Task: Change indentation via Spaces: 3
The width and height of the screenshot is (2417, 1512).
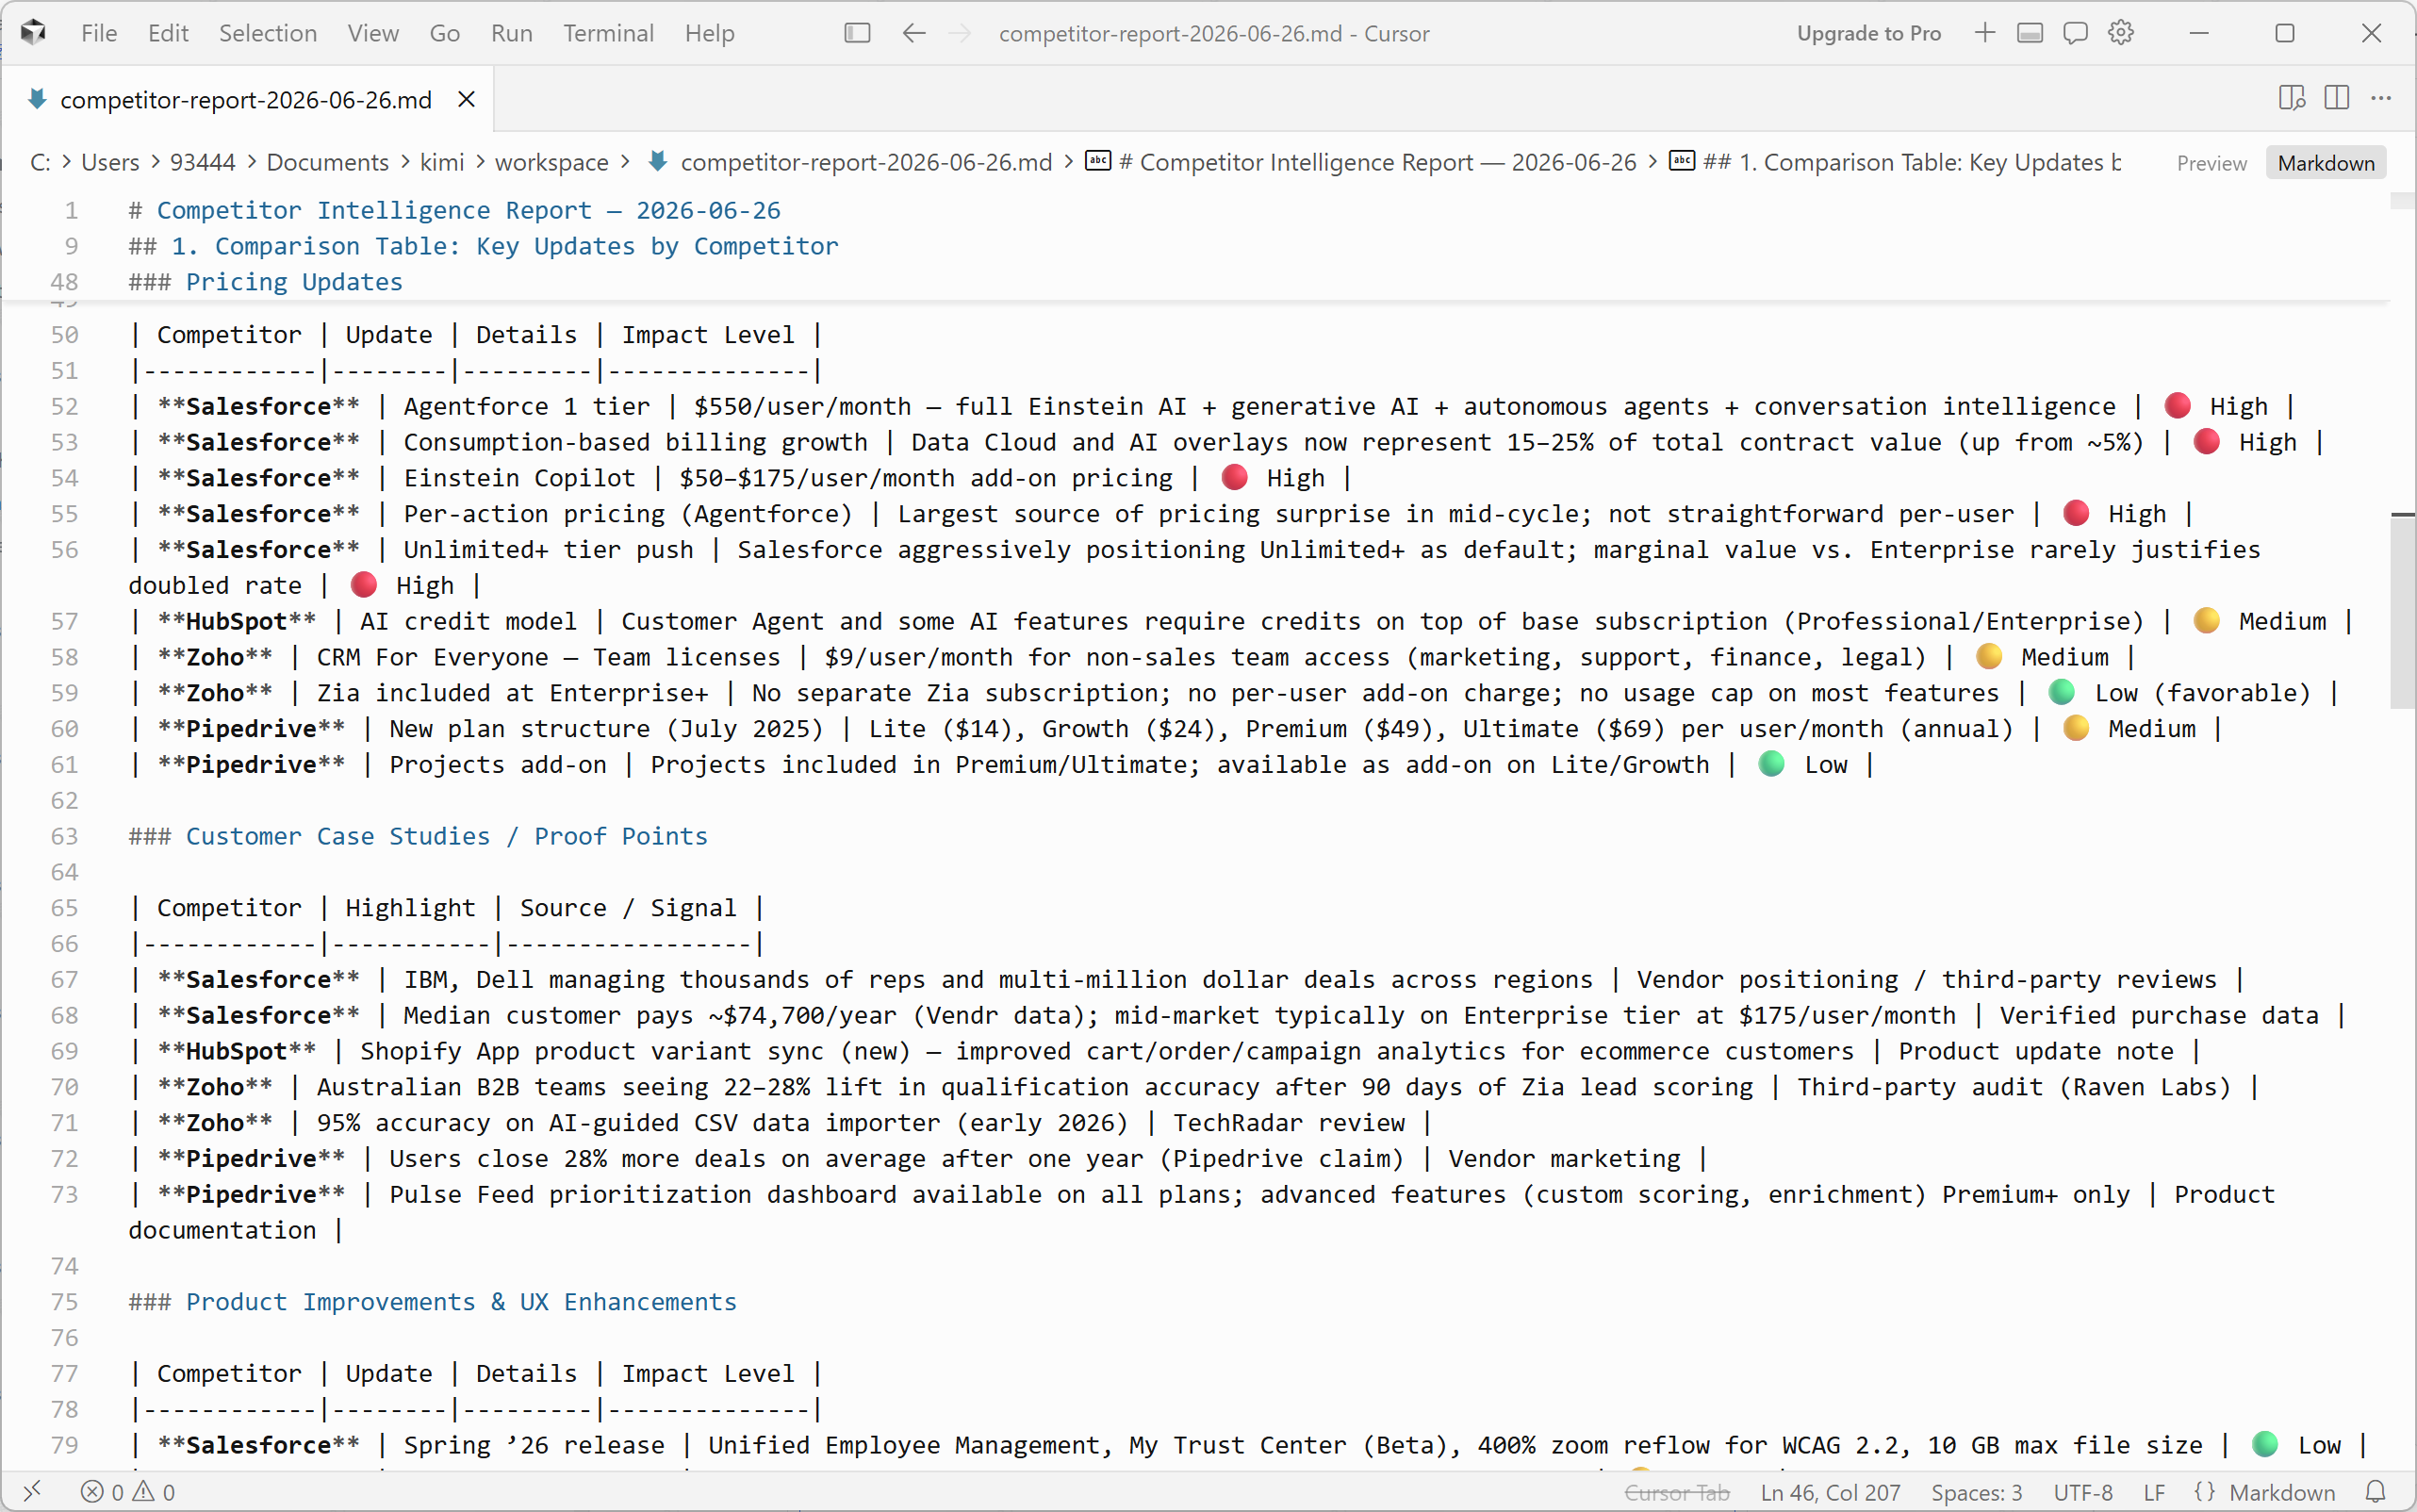Action: [x=1977, y=1492]
